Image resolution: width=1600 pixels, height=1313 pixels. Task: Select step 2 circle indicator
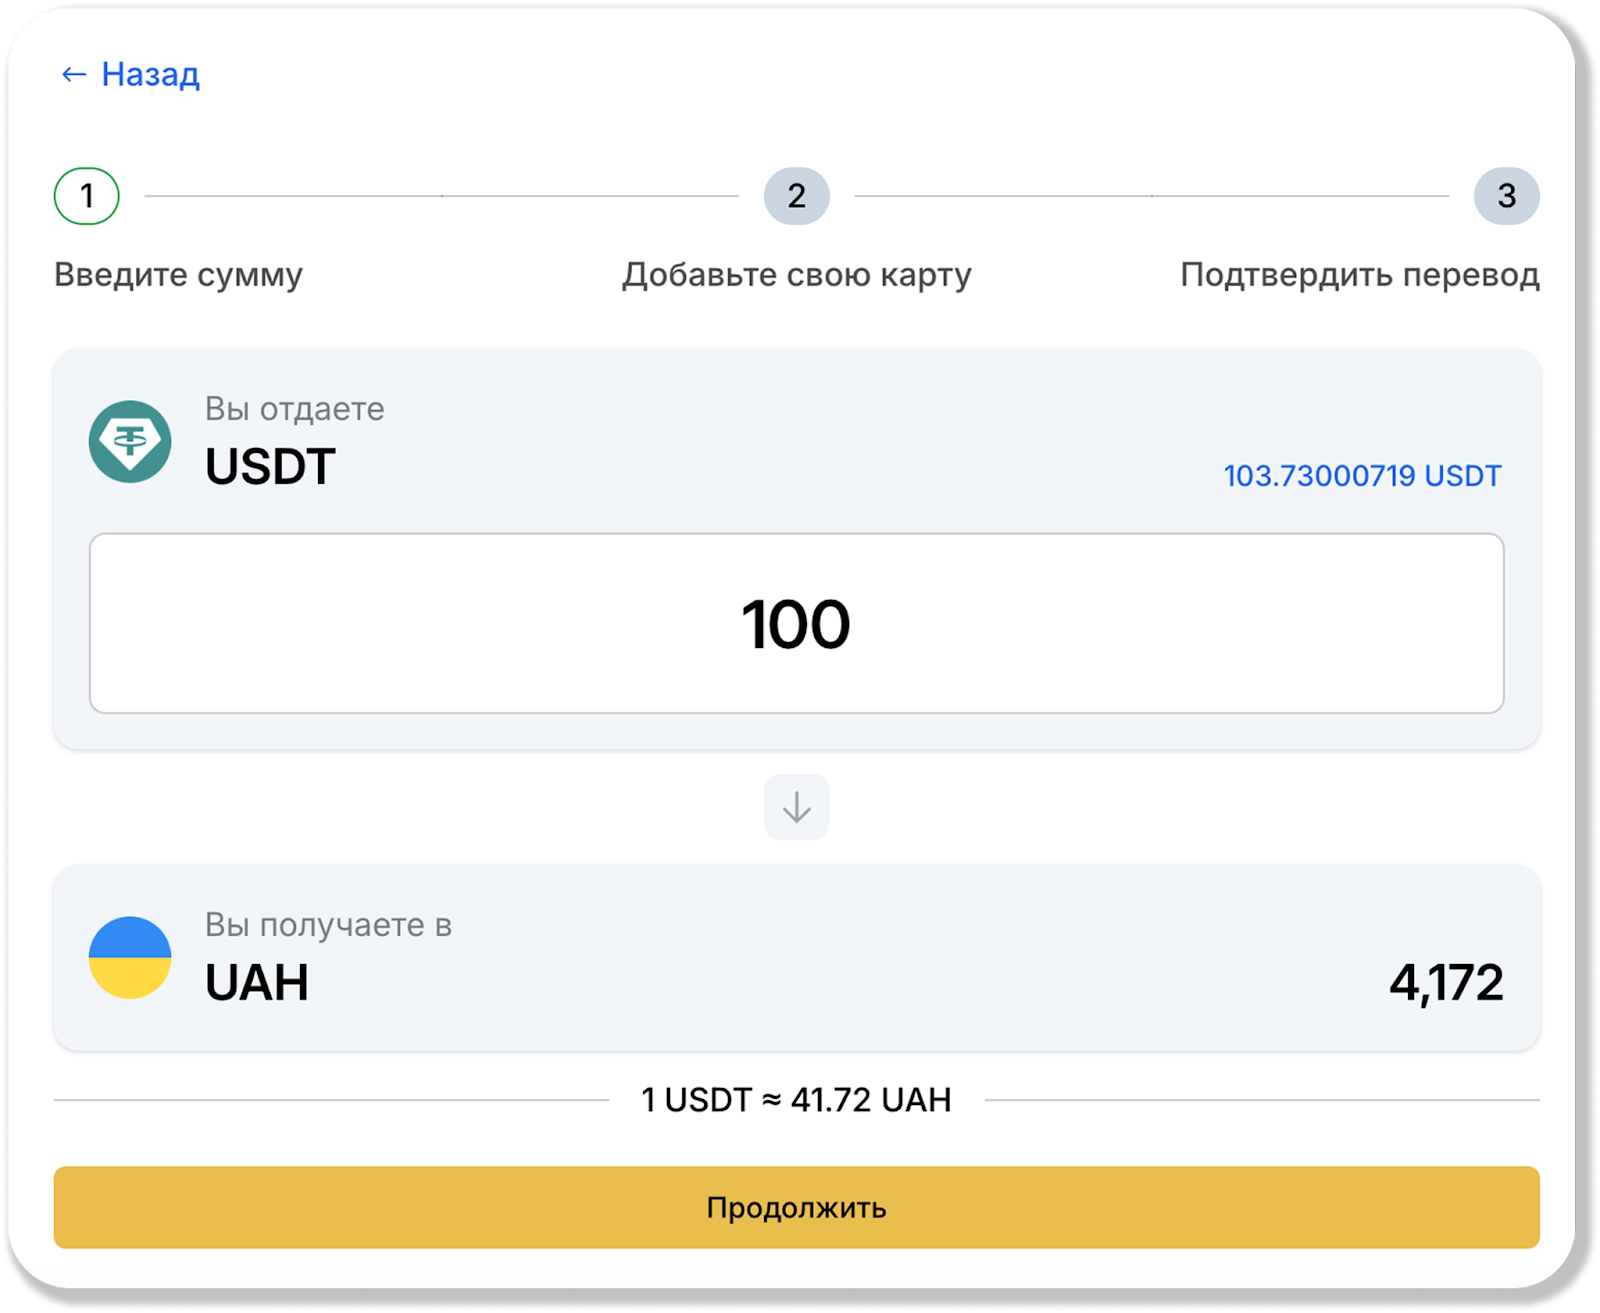tap(796, 196)
